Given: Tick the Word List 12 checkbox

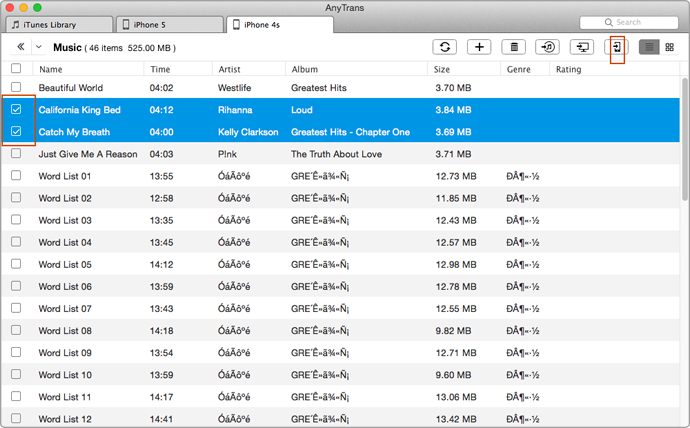Looking at the screenshot, I should pyautogui.click(x=16, y=418).
